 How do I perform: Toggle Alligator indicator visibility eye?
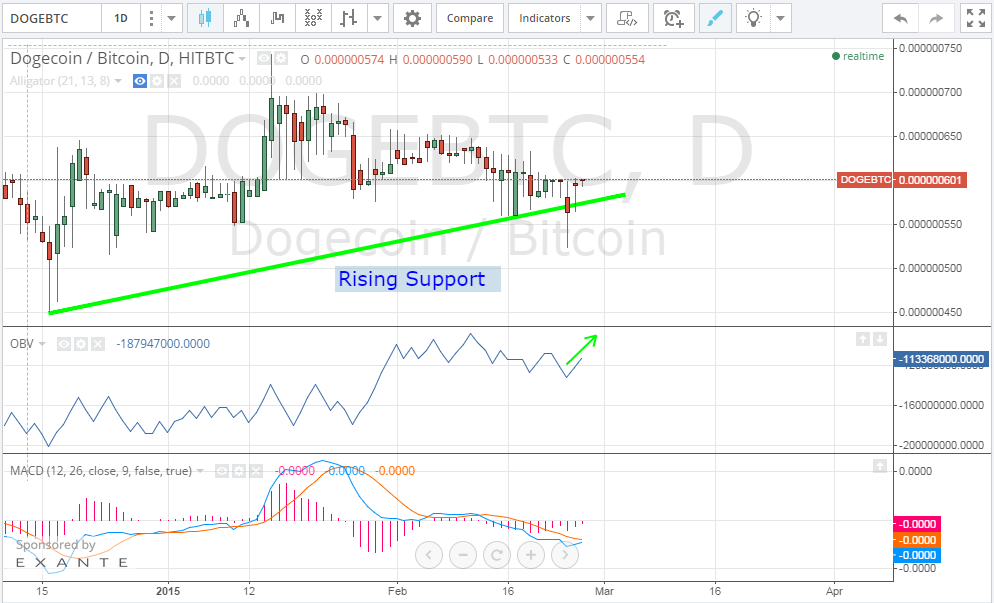point(140,81)
